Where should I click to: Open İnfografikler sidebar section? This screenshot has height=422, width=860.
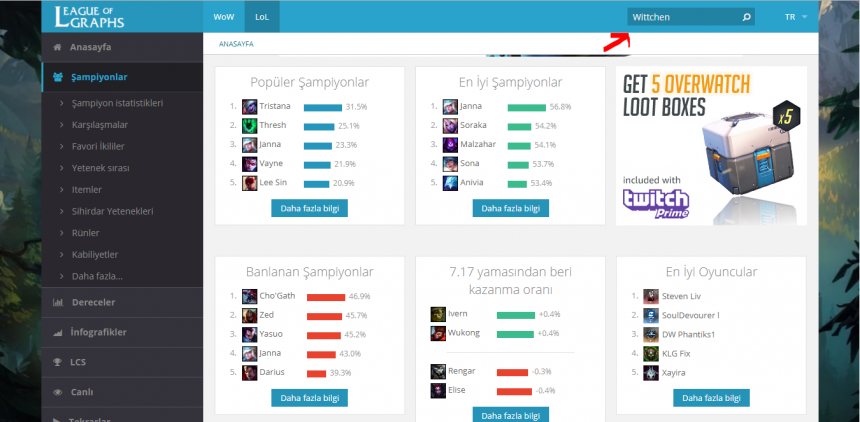[x=122, y=333]
